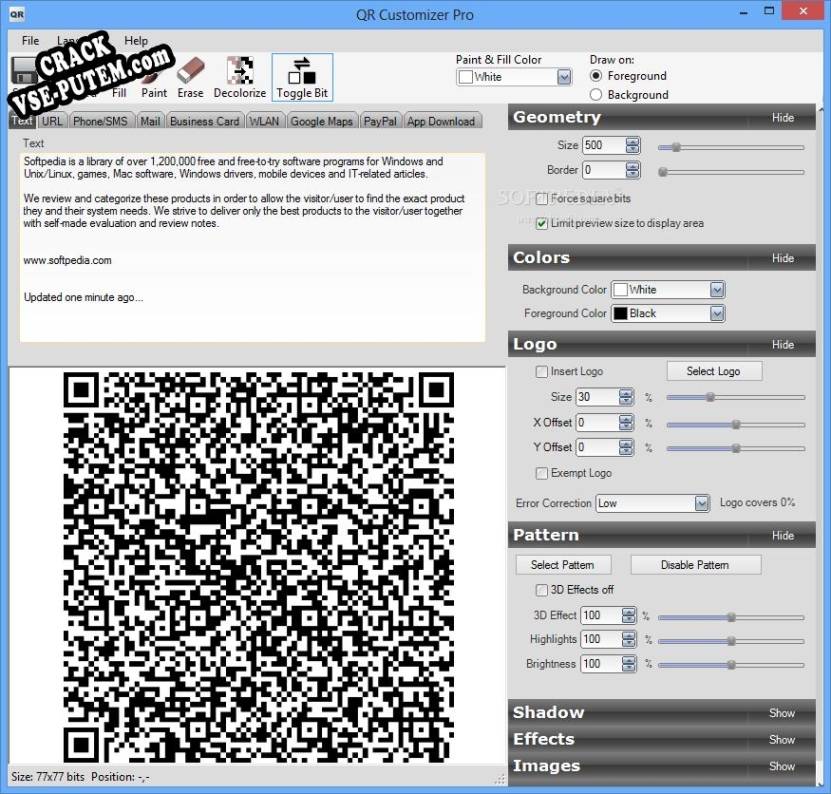The image size is (831, 794).
Task: Click the Border value stepper
Action: point(632,170)
